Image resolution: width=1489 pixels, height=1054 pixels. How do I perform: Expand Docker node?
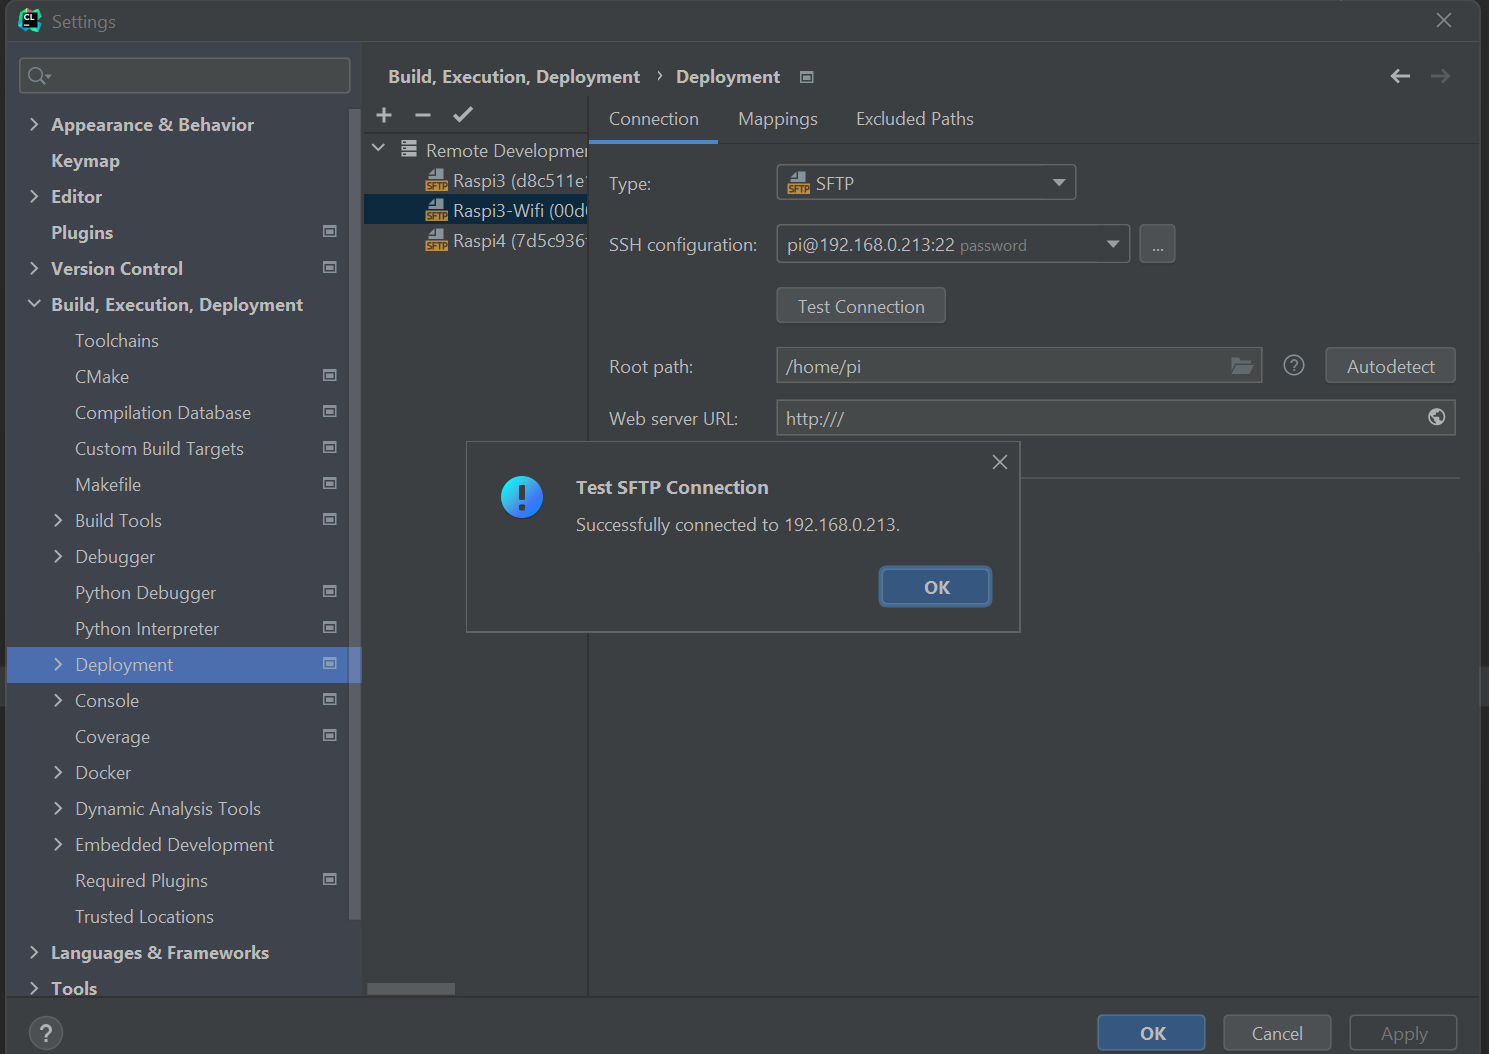point(58,772)
